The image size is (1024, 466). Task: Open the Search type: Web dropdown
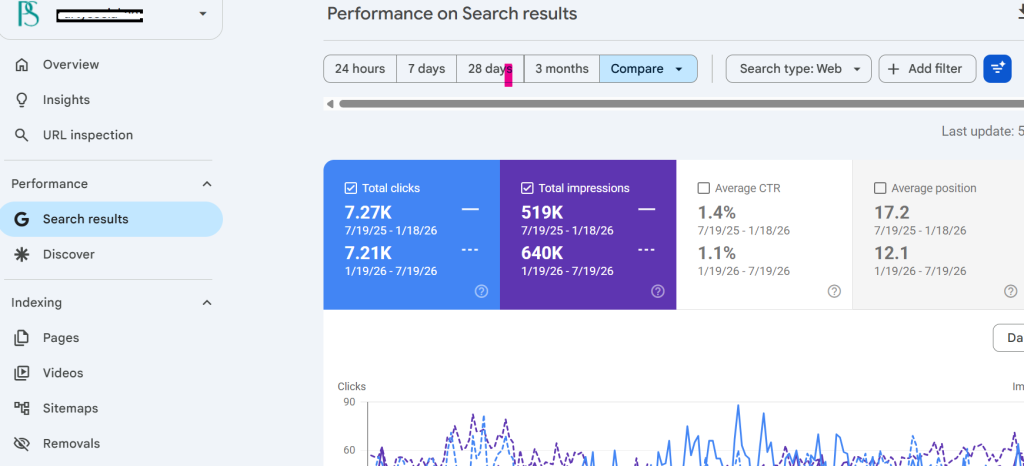tap(798, 69)
